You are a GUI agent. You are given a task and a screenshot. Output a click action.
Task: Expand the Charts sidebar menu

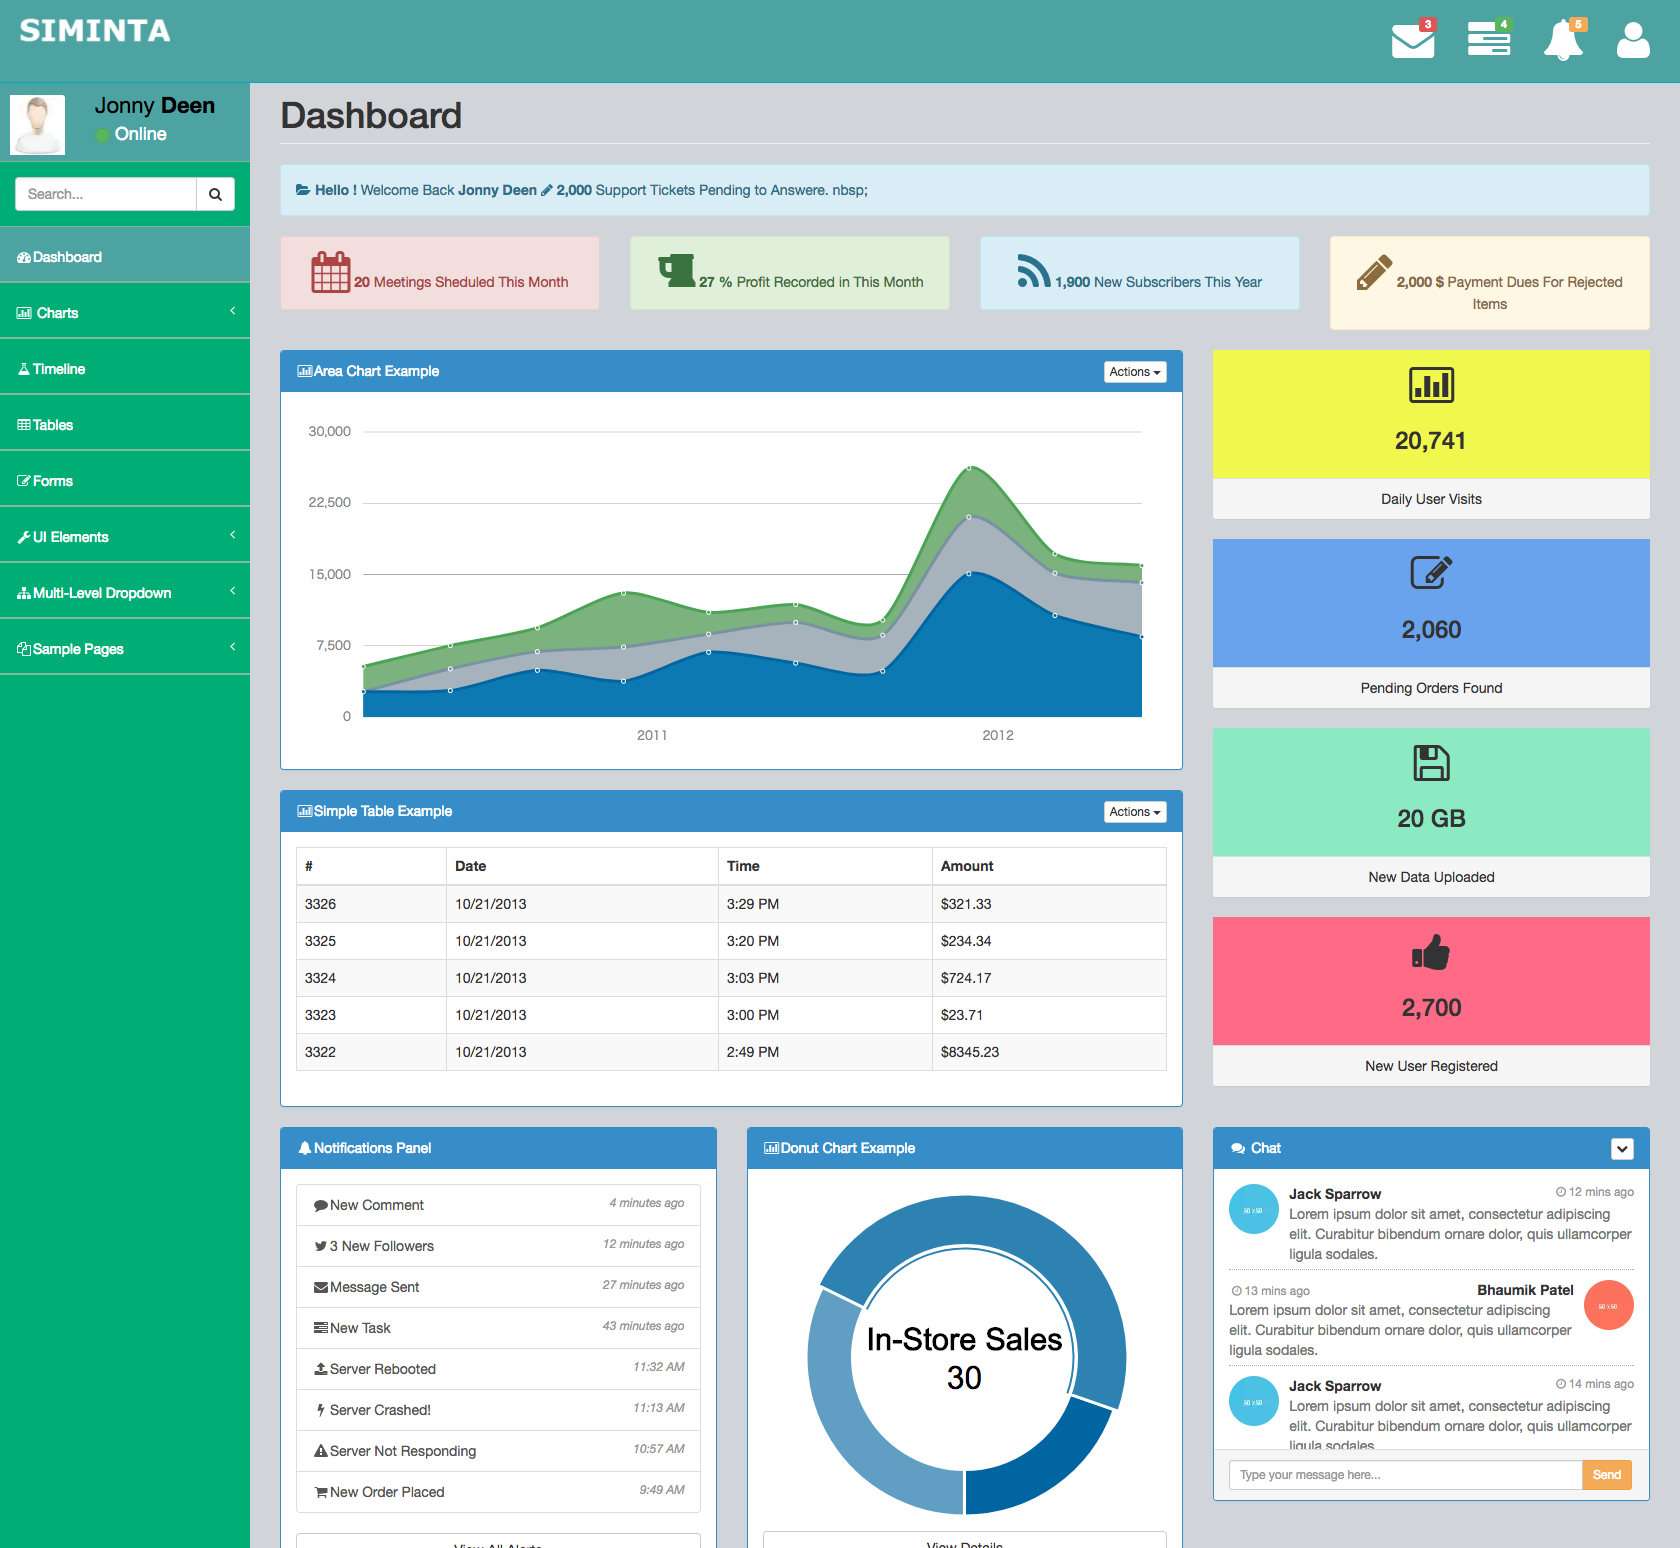pos(125,313)
